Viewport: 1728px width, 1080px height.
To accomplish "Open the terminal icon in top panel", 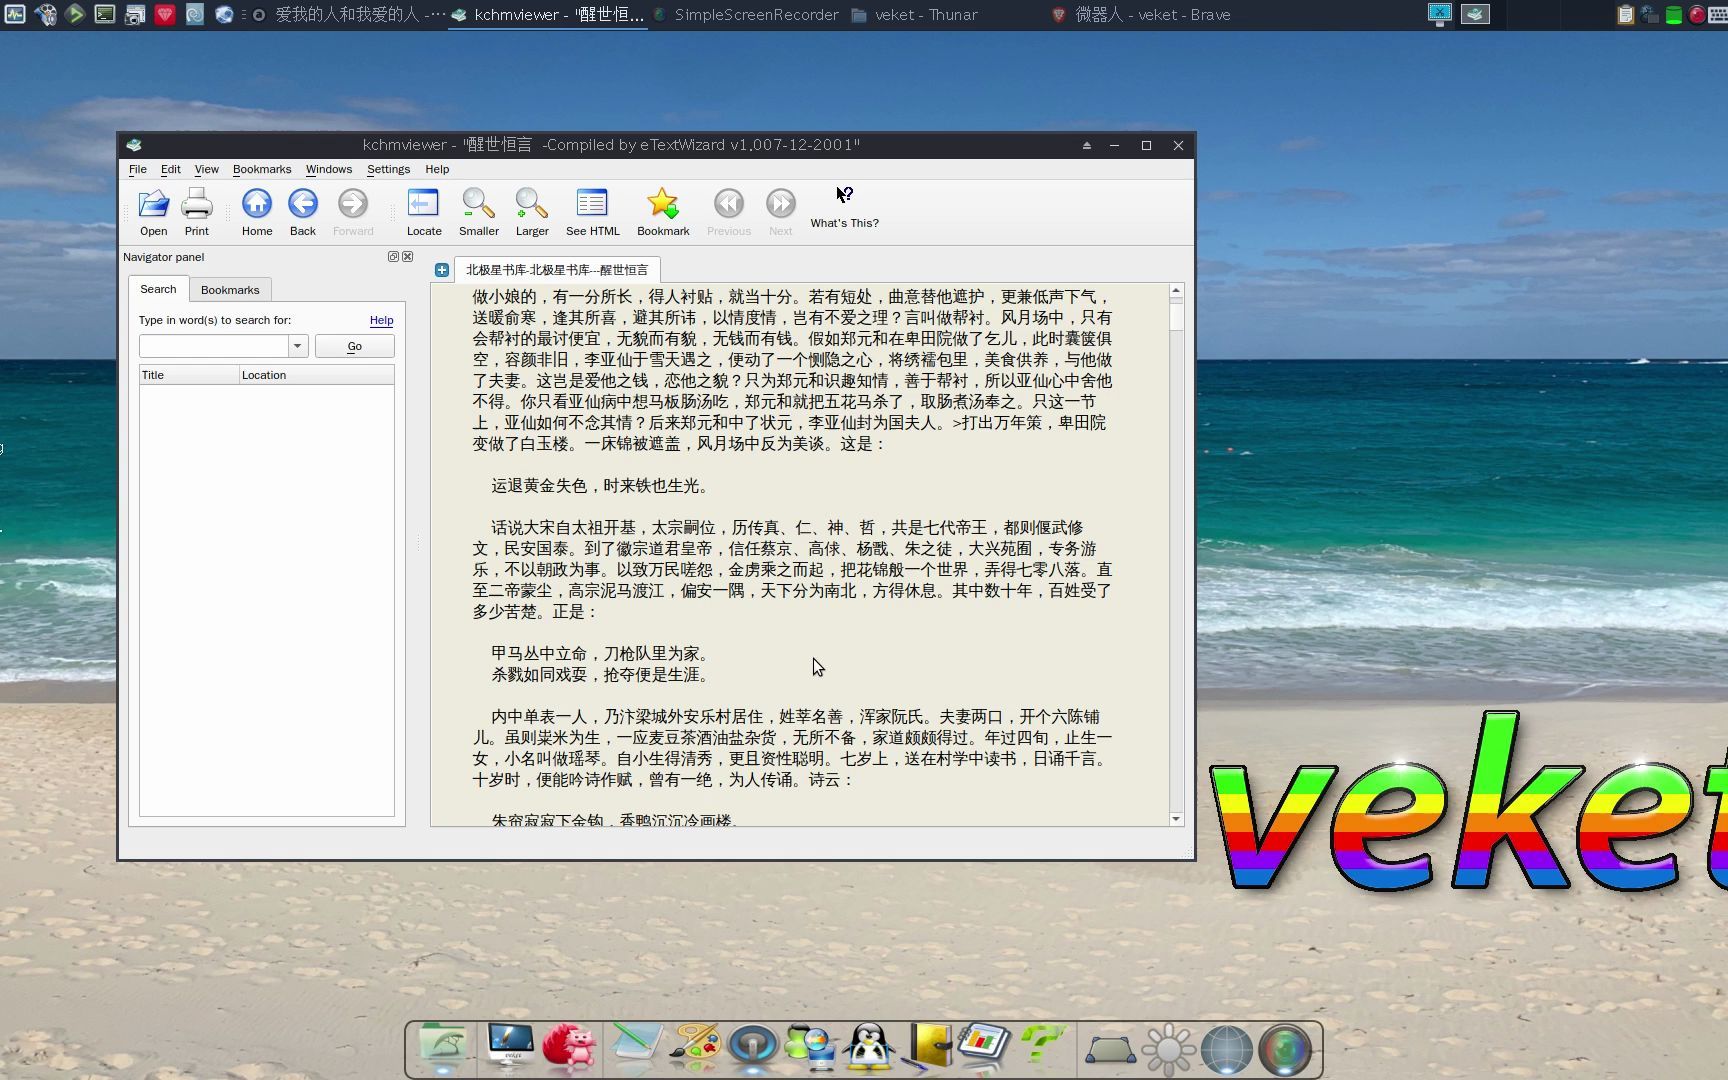I will tap(105, 14).
